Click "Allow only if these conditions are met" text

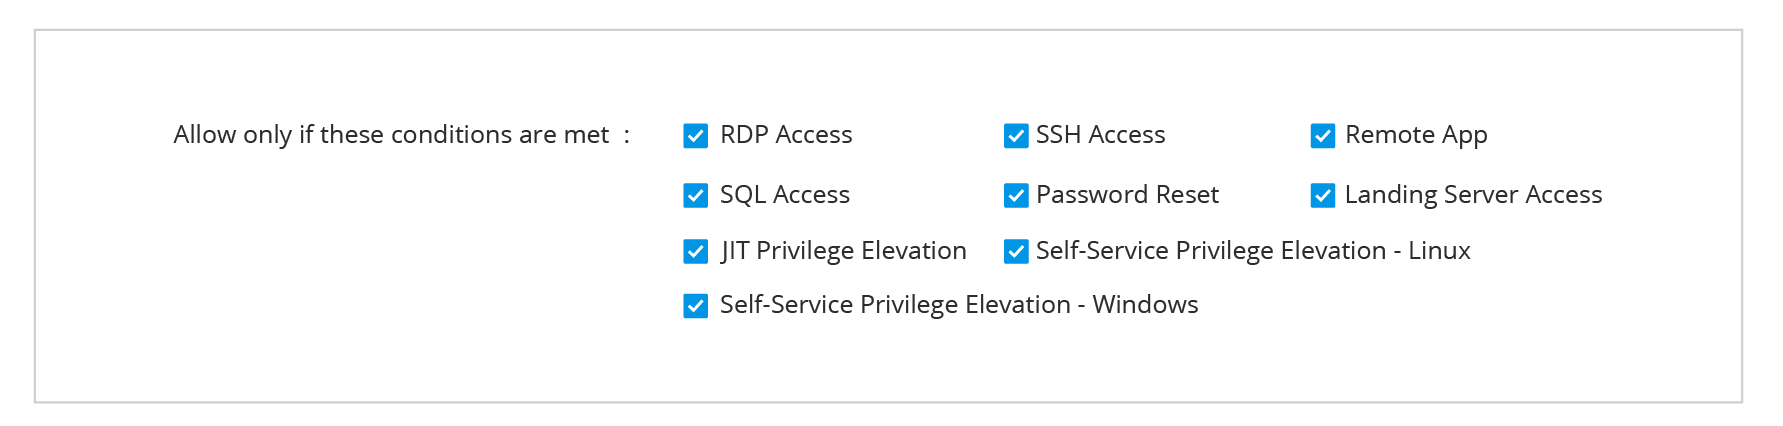coord(391,135)
